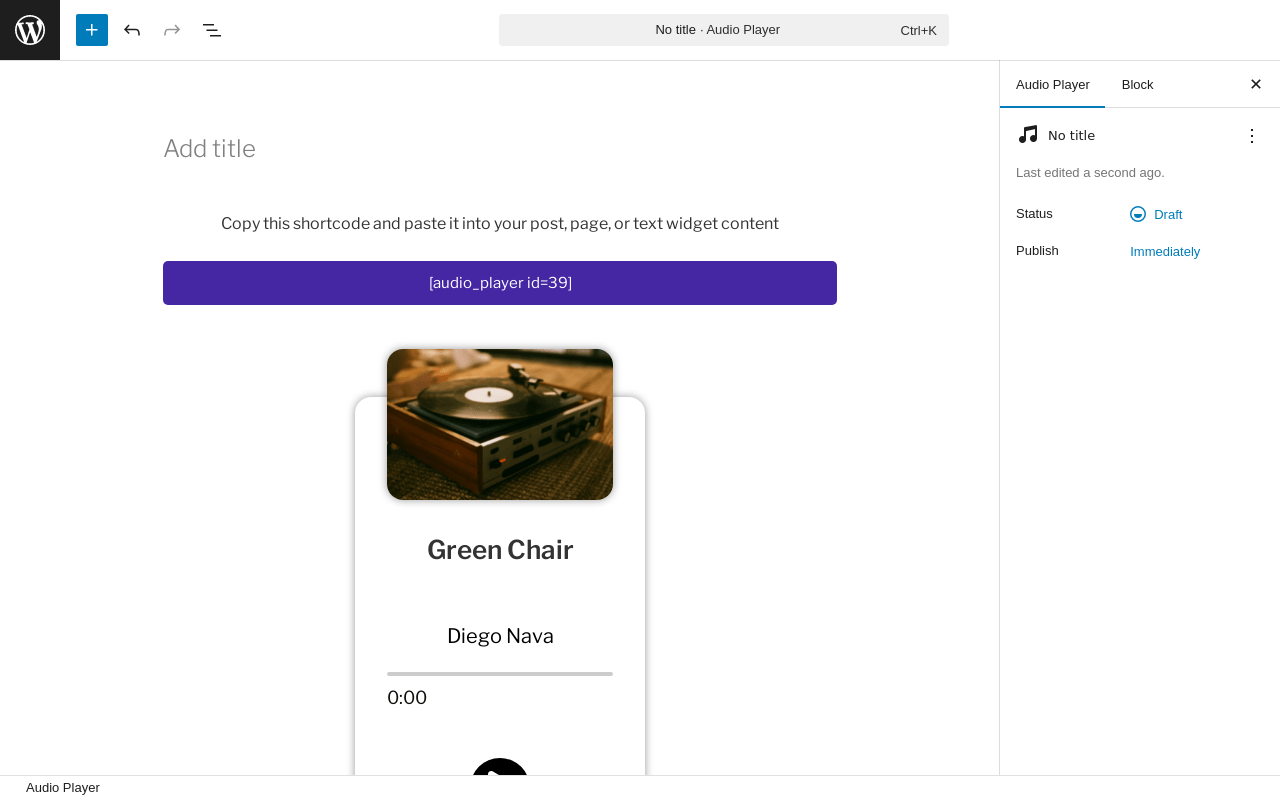Open the three-dot actions menu beside No title
The width and height of the screenshot is (1280, 800).
click(1252, 136)
